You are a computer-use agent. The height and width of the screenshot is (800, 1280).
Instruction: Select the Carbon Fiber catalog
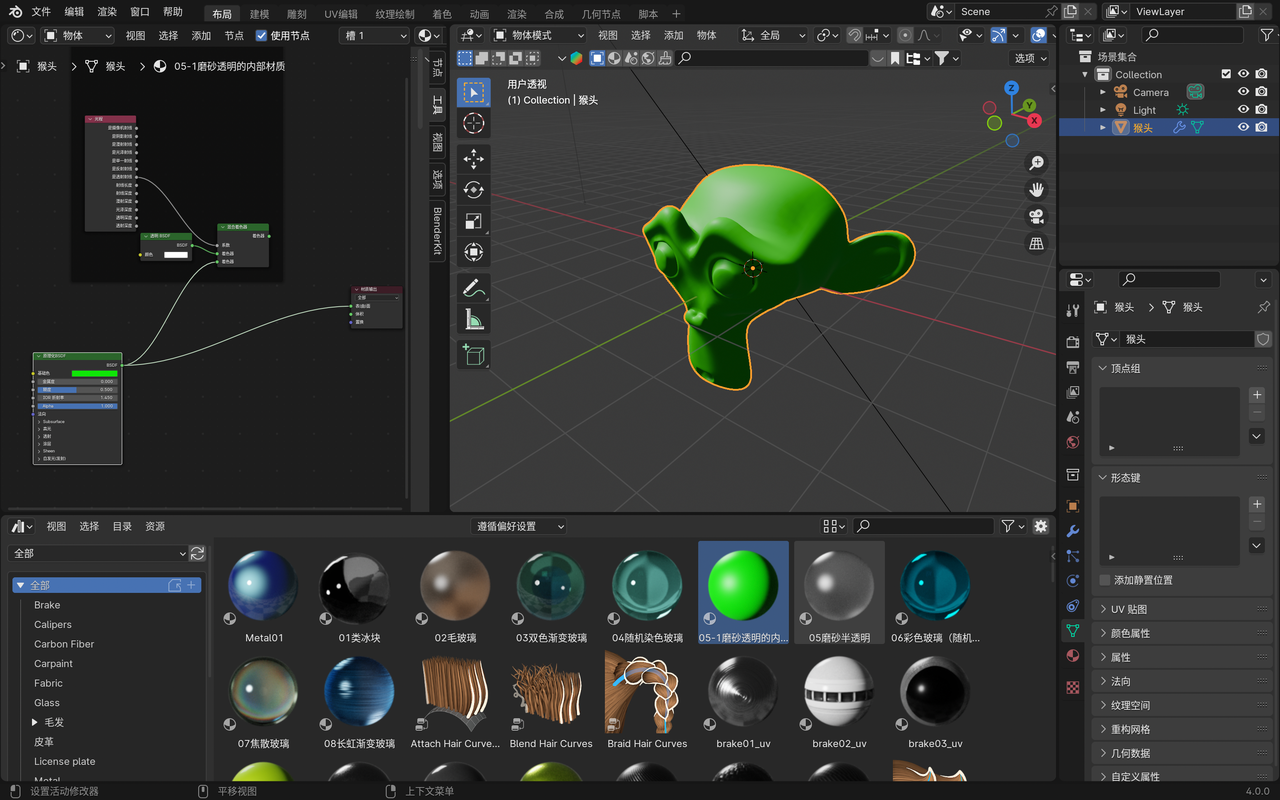pos(64,644)
